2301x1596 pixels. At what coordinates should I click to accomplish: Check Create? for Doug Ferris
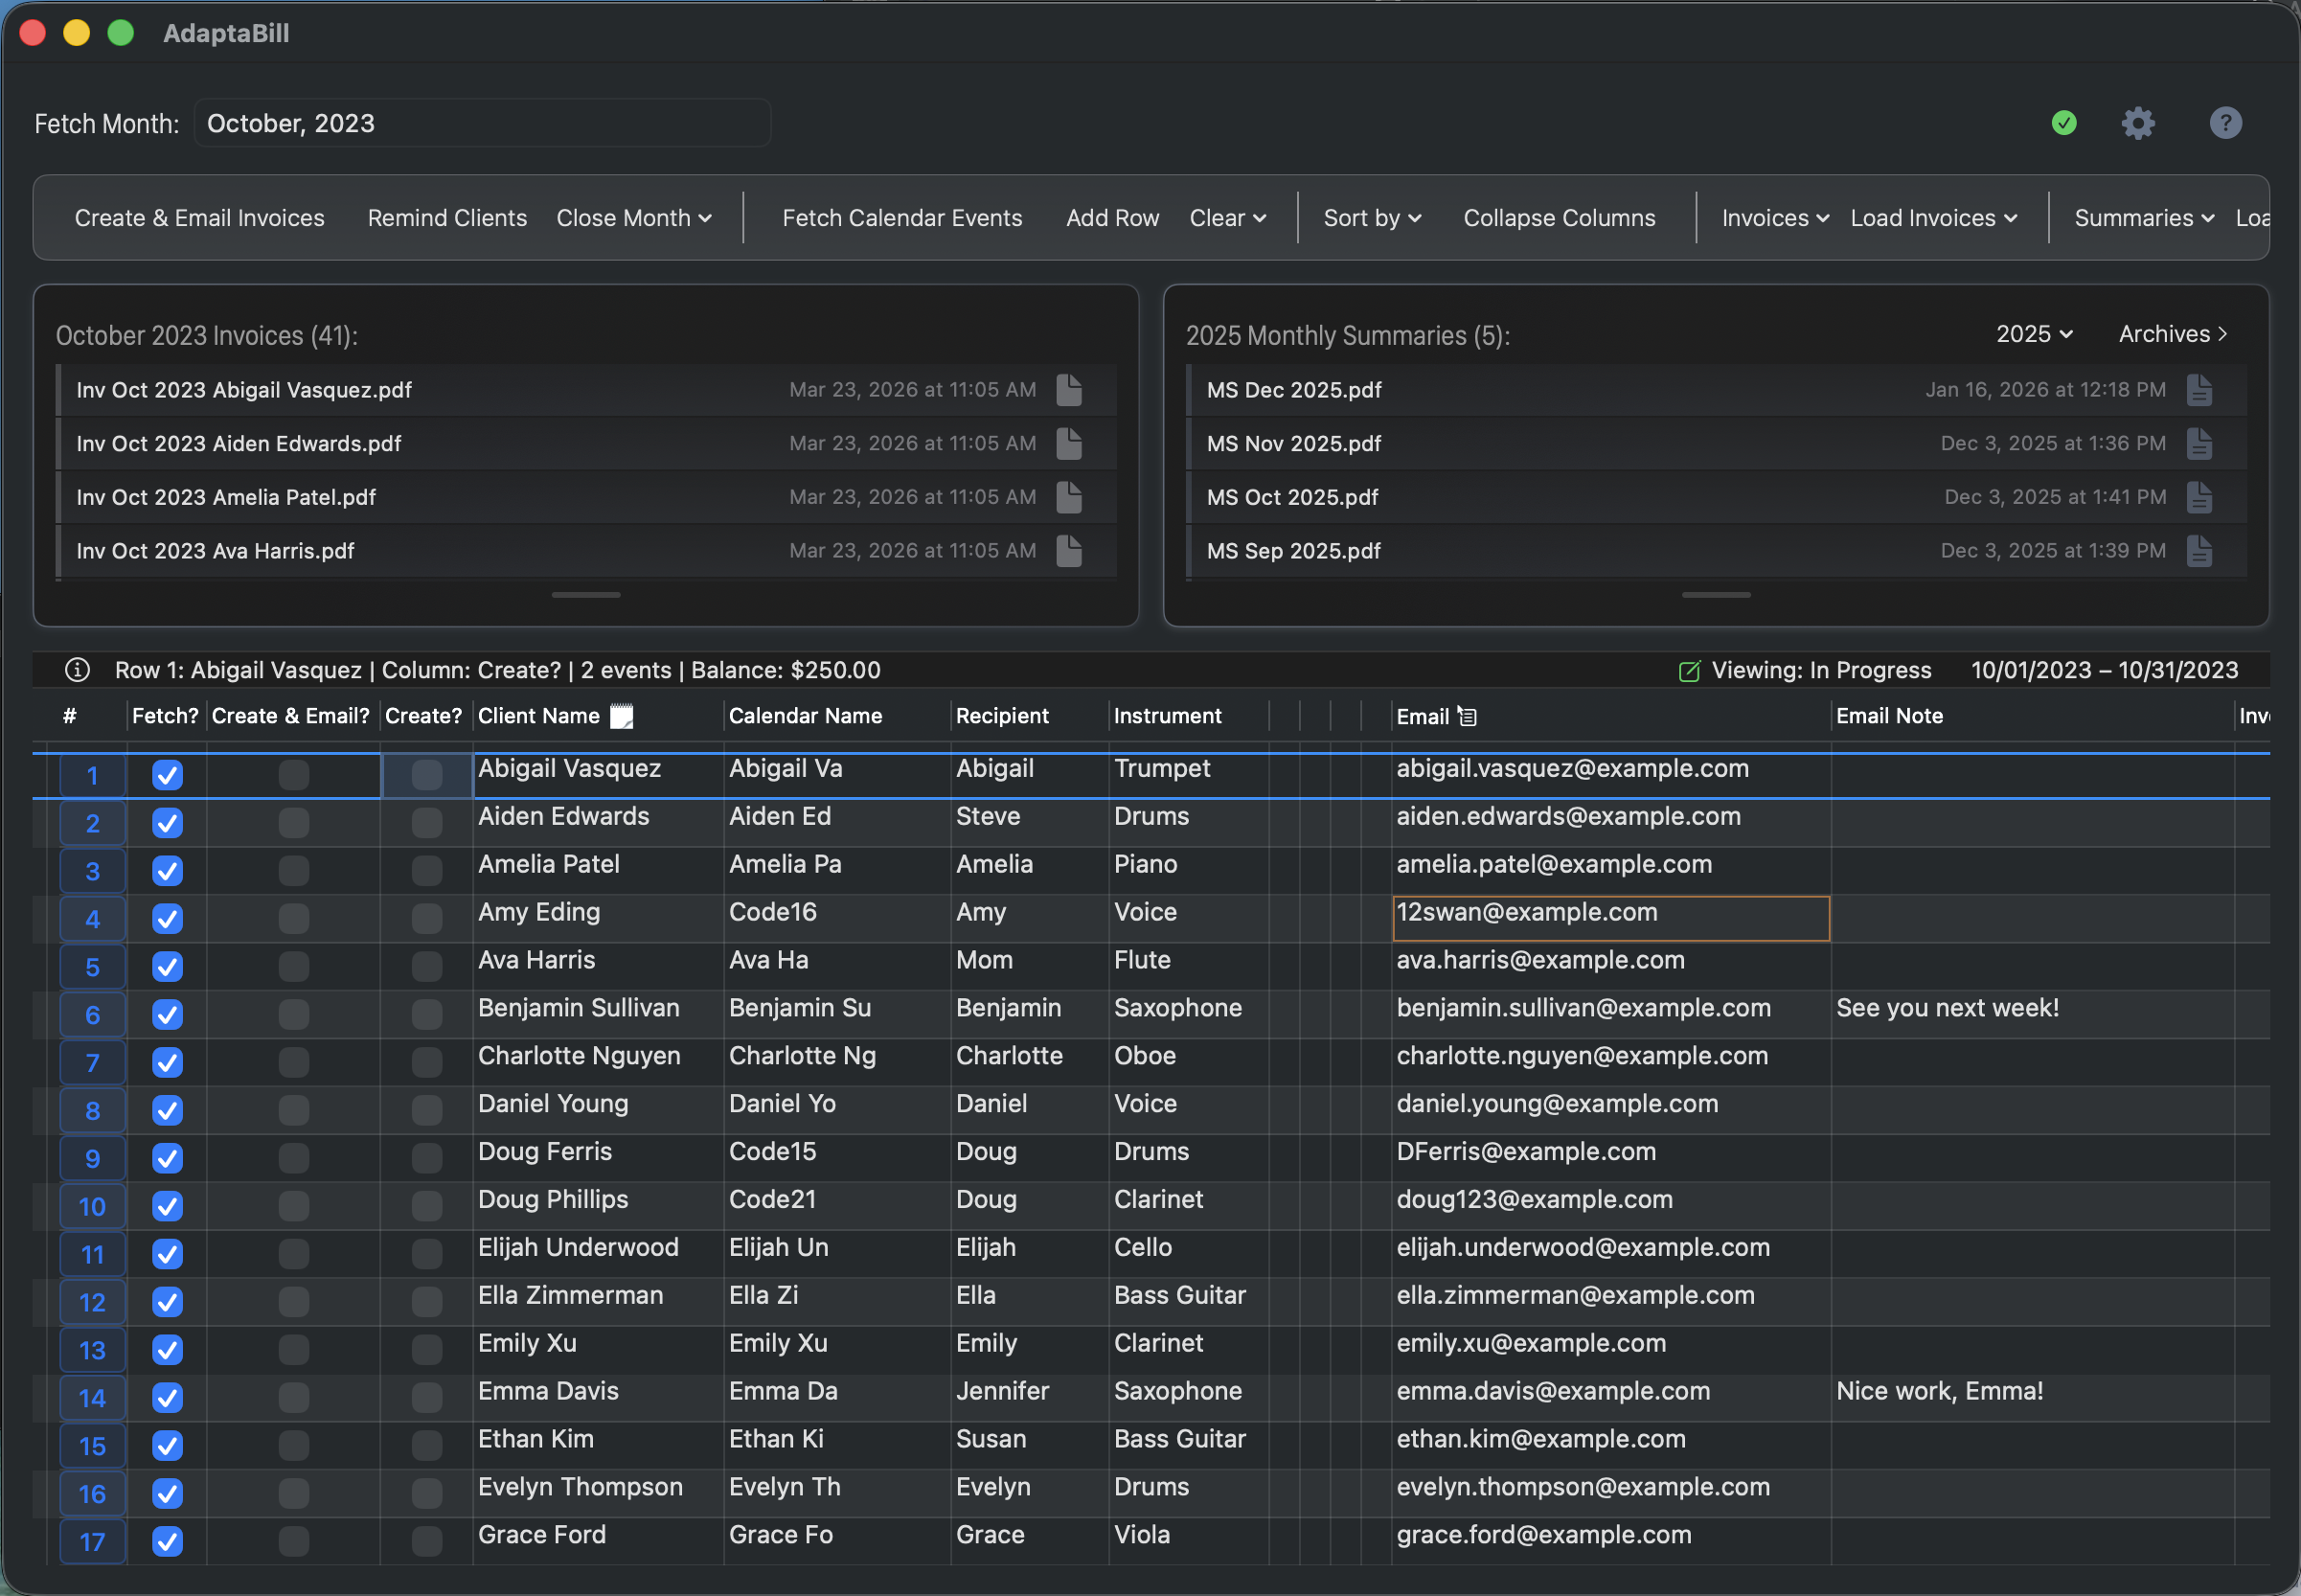(427, 1158)
